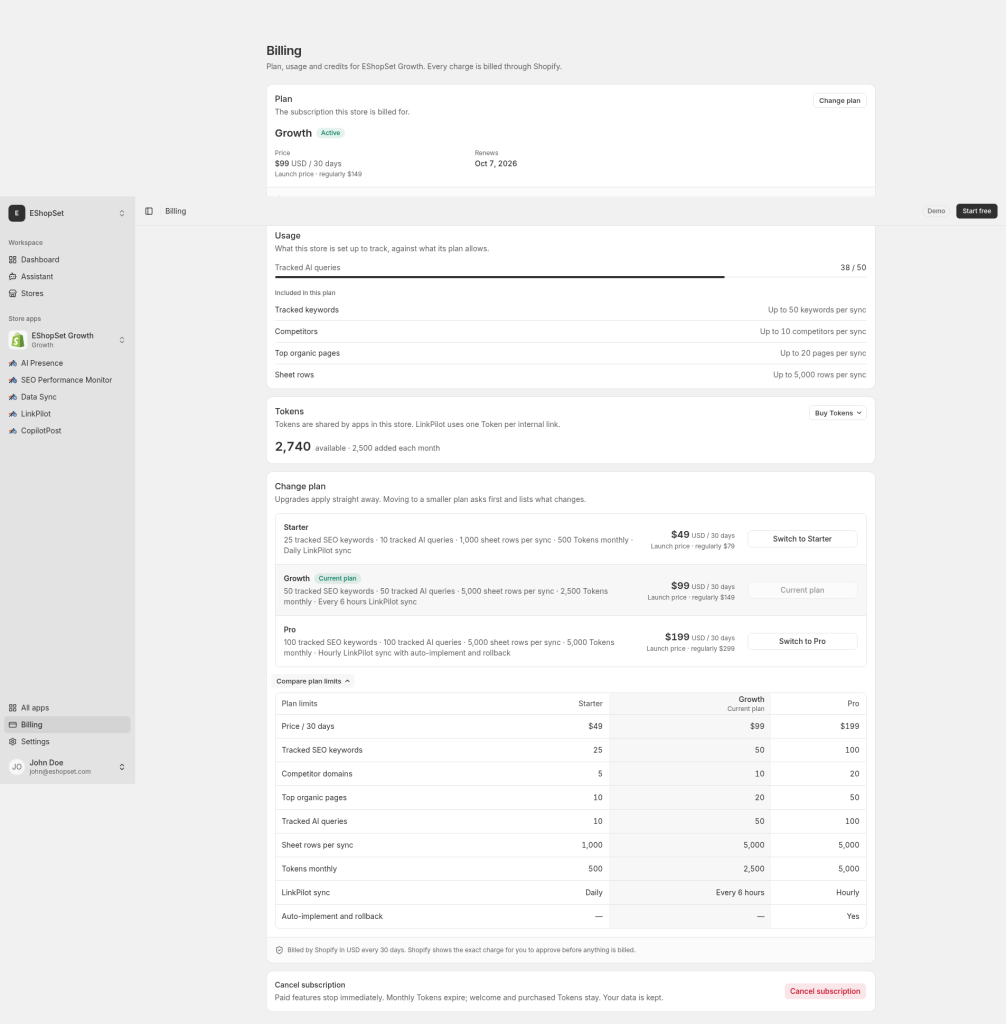Viewport: 1006px width, 1024px height.
Task: Click the '2,740' available tokens number
Action: coord(293,447)
